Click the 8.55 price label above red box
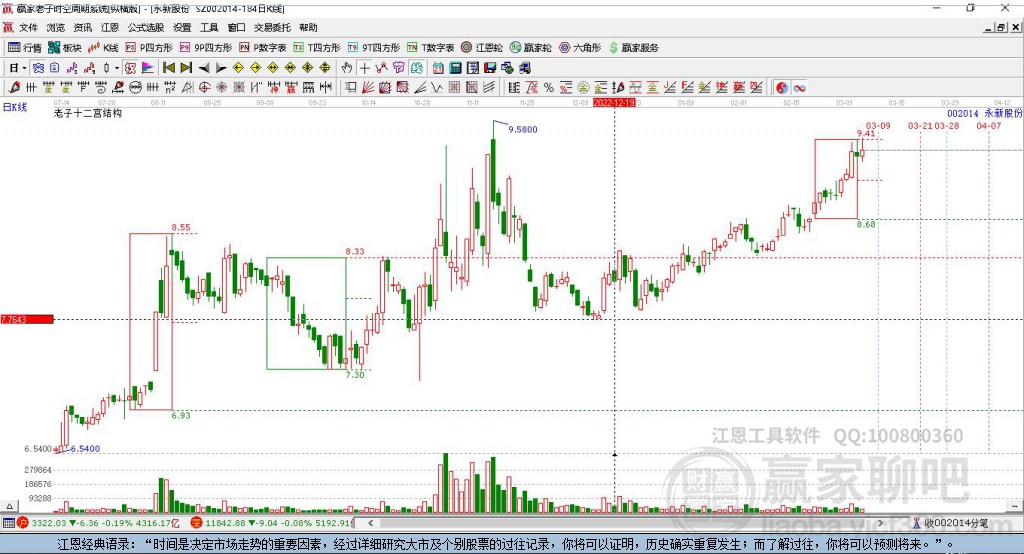1024x554 pixels. click(x=181, y=227)
